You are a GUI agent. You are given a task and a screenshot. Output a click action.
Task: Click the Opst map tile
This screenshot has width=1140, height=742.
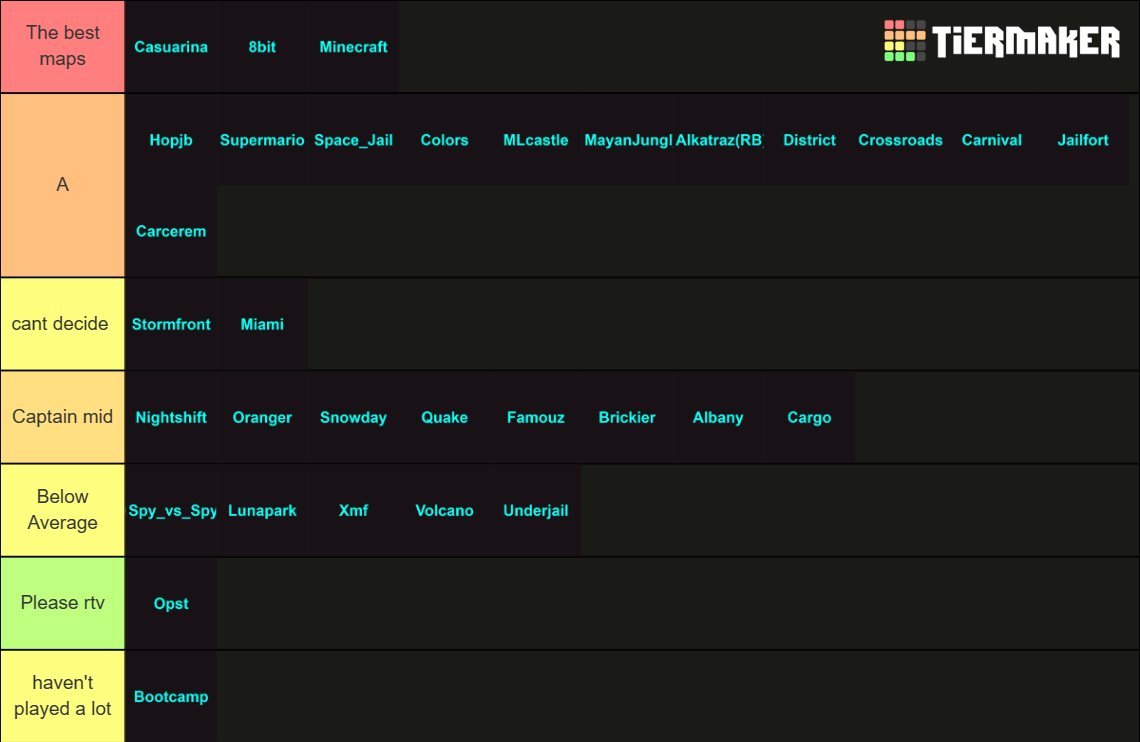click(171, 603)
